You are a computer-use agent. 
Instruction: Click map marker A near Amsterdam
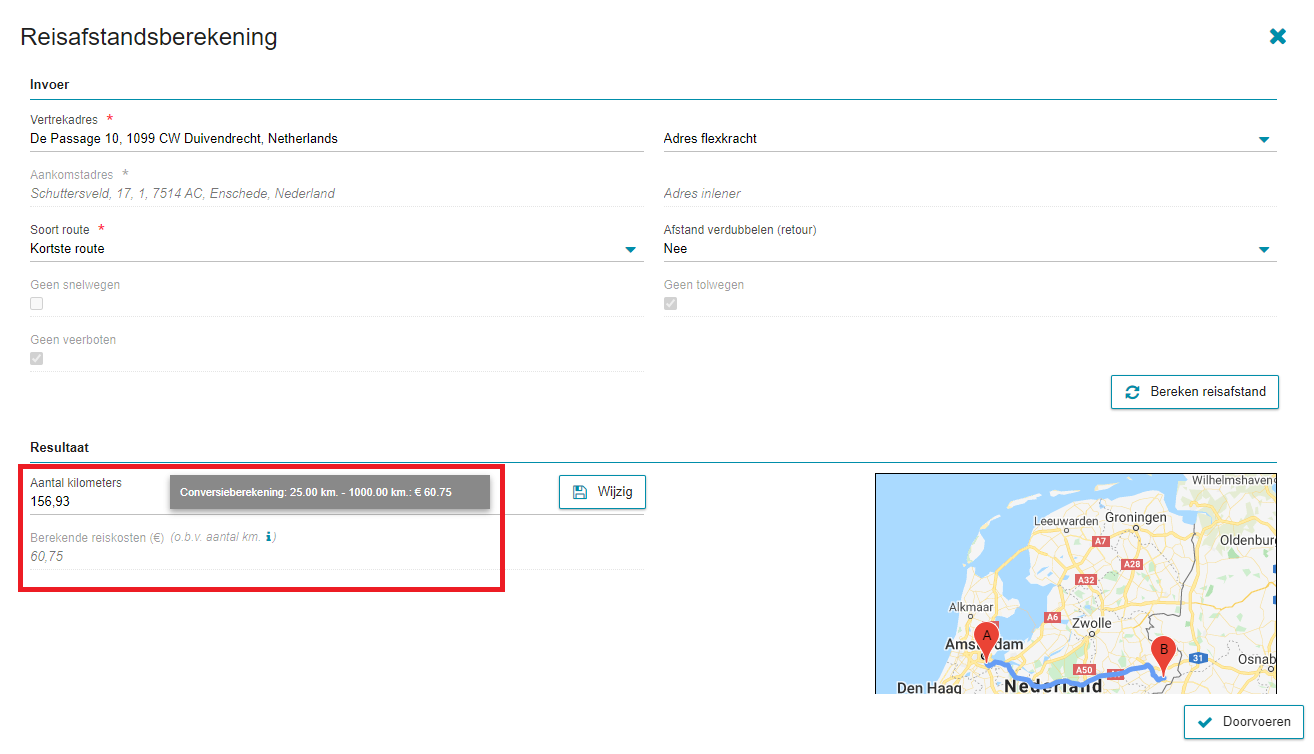pyautogui.click(x=986, y=641)
